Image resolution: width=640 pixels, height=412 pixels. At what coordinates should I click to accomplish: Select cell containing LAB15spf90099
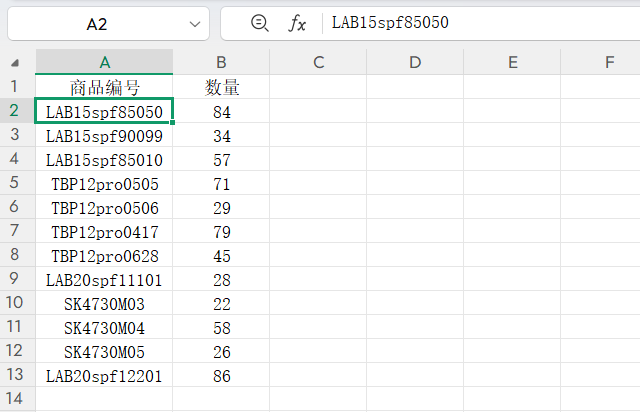point(105,135)
